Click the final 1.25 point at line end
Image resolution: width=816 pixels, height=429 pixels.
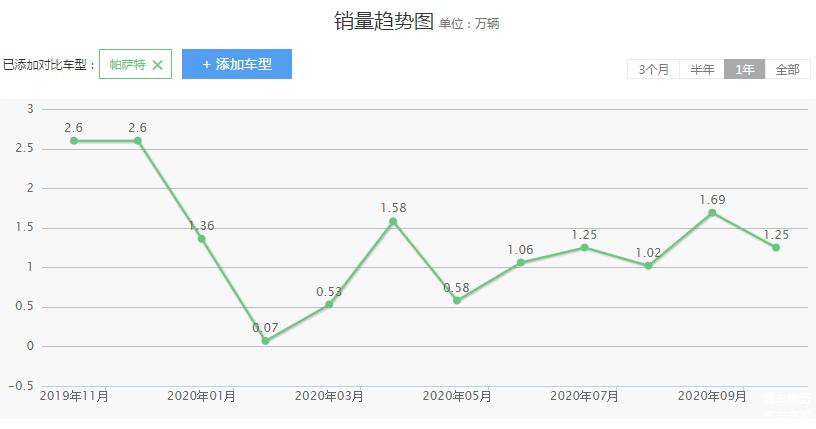point(775,247)
